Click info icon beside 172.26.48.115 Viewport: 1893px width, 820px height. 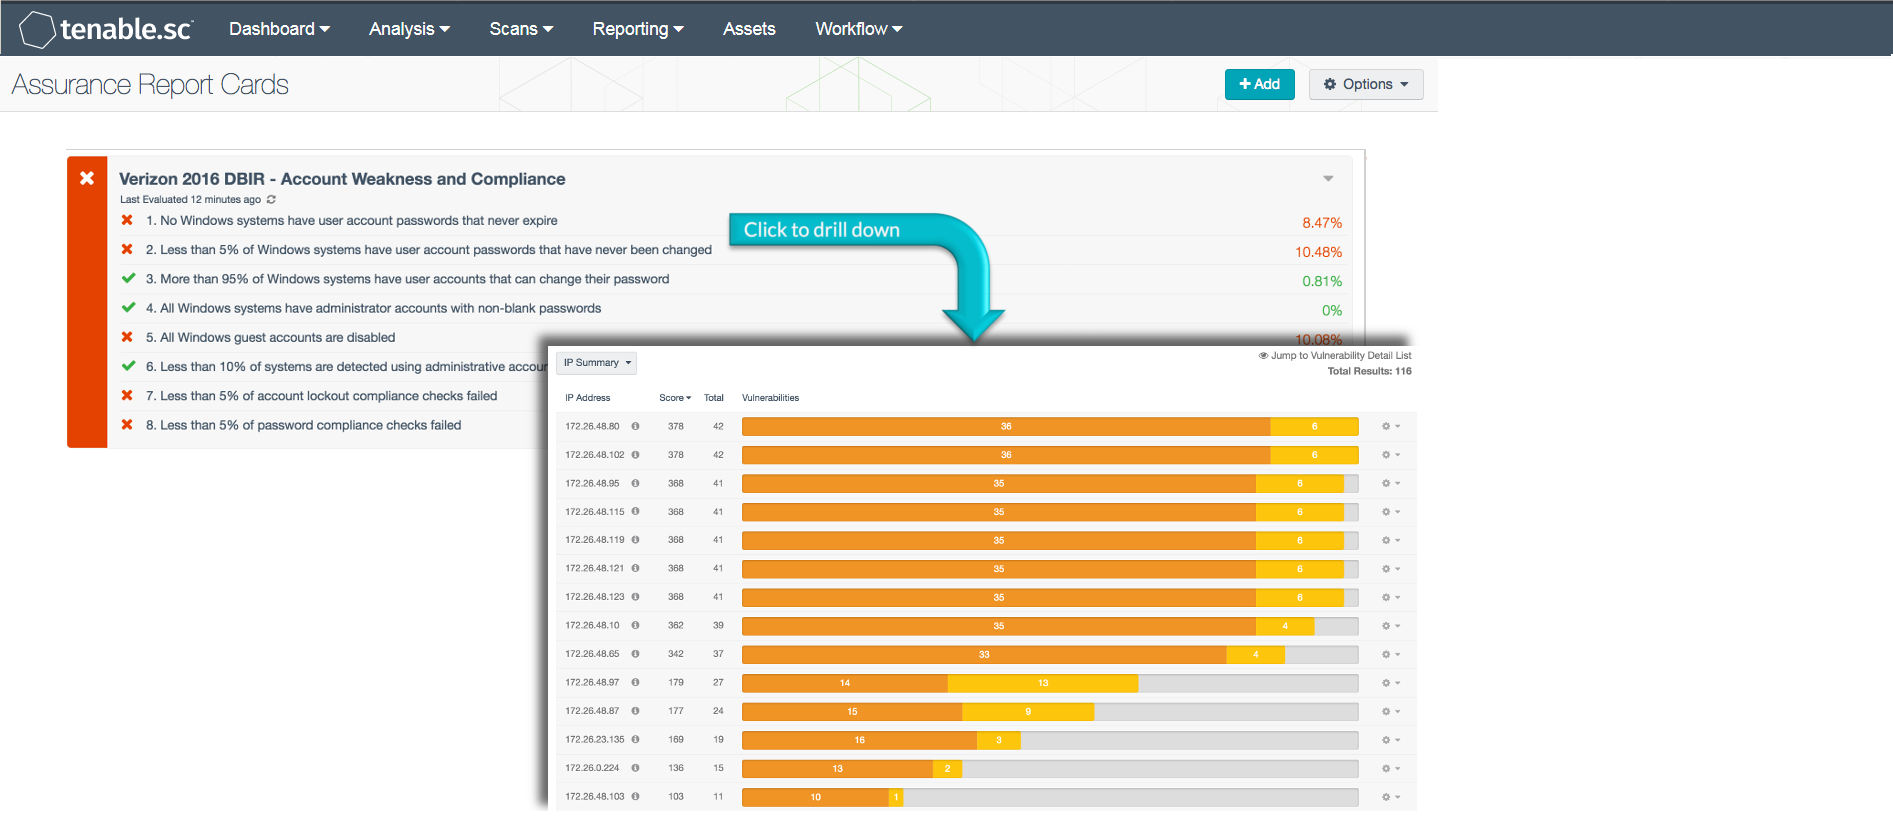[x=635, y=511]
